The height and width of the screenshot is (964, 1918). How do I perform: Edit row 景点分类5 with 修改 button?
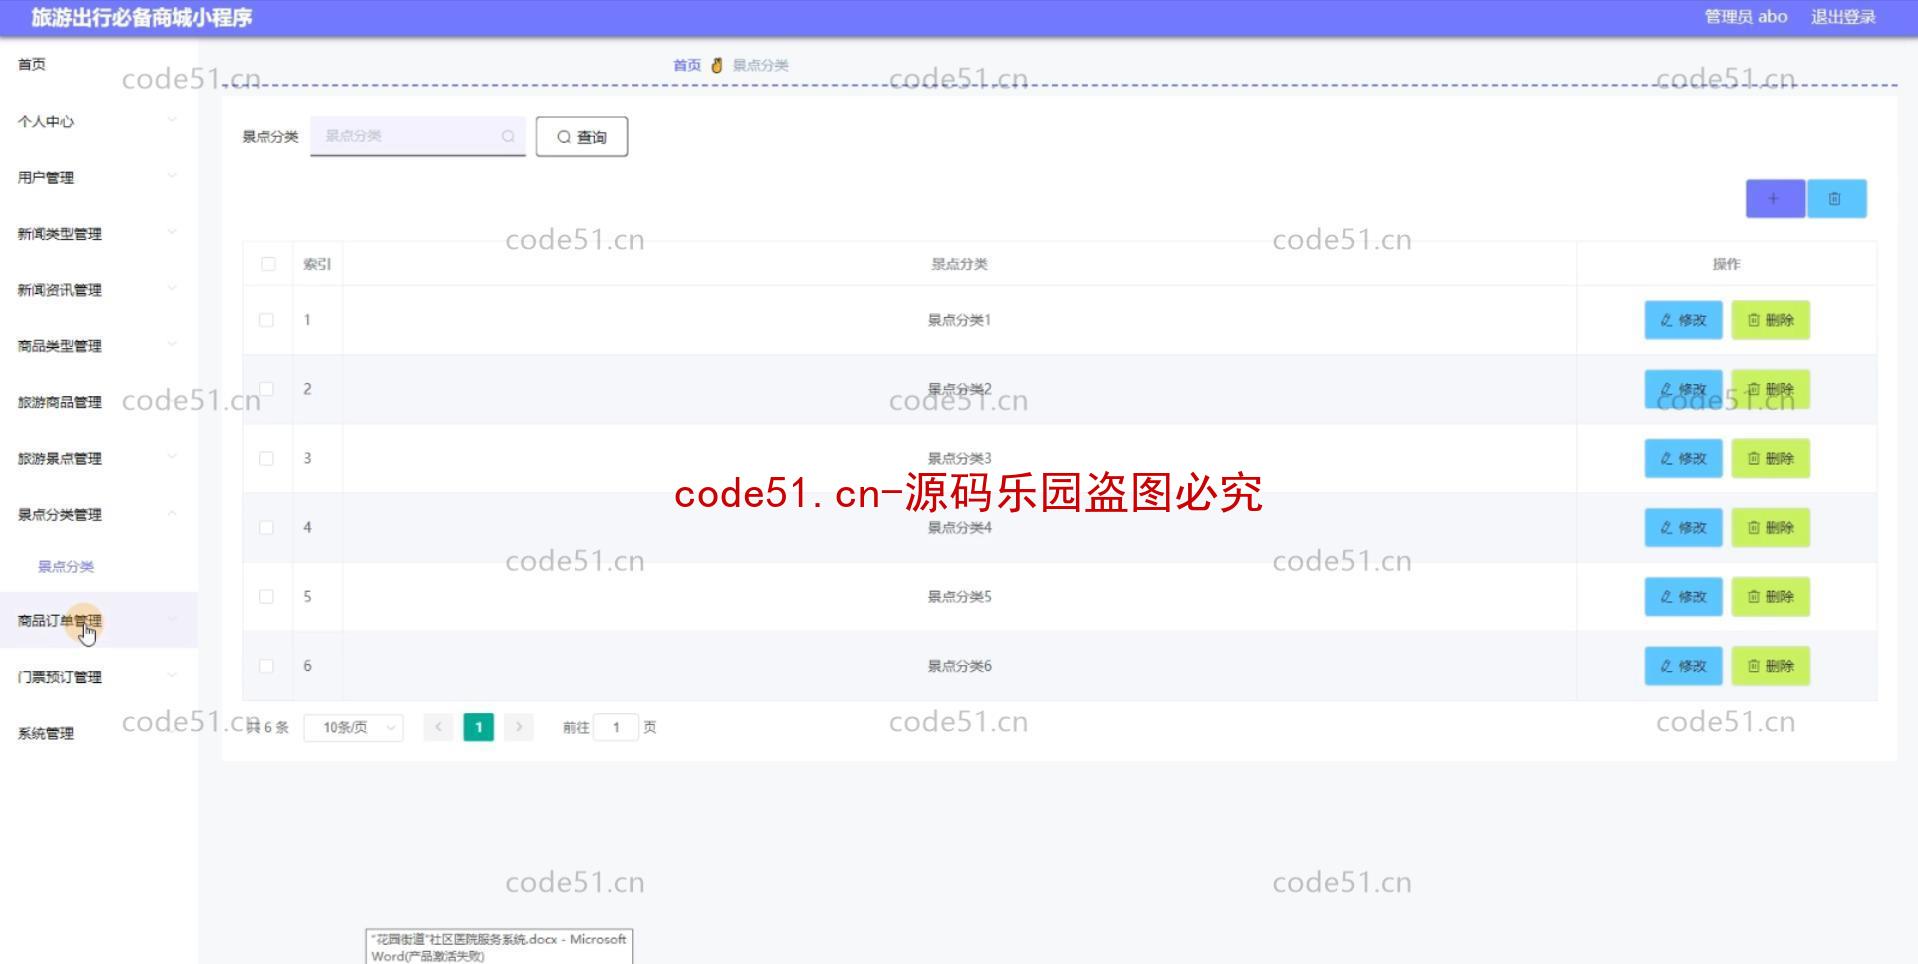[1683, 596]
